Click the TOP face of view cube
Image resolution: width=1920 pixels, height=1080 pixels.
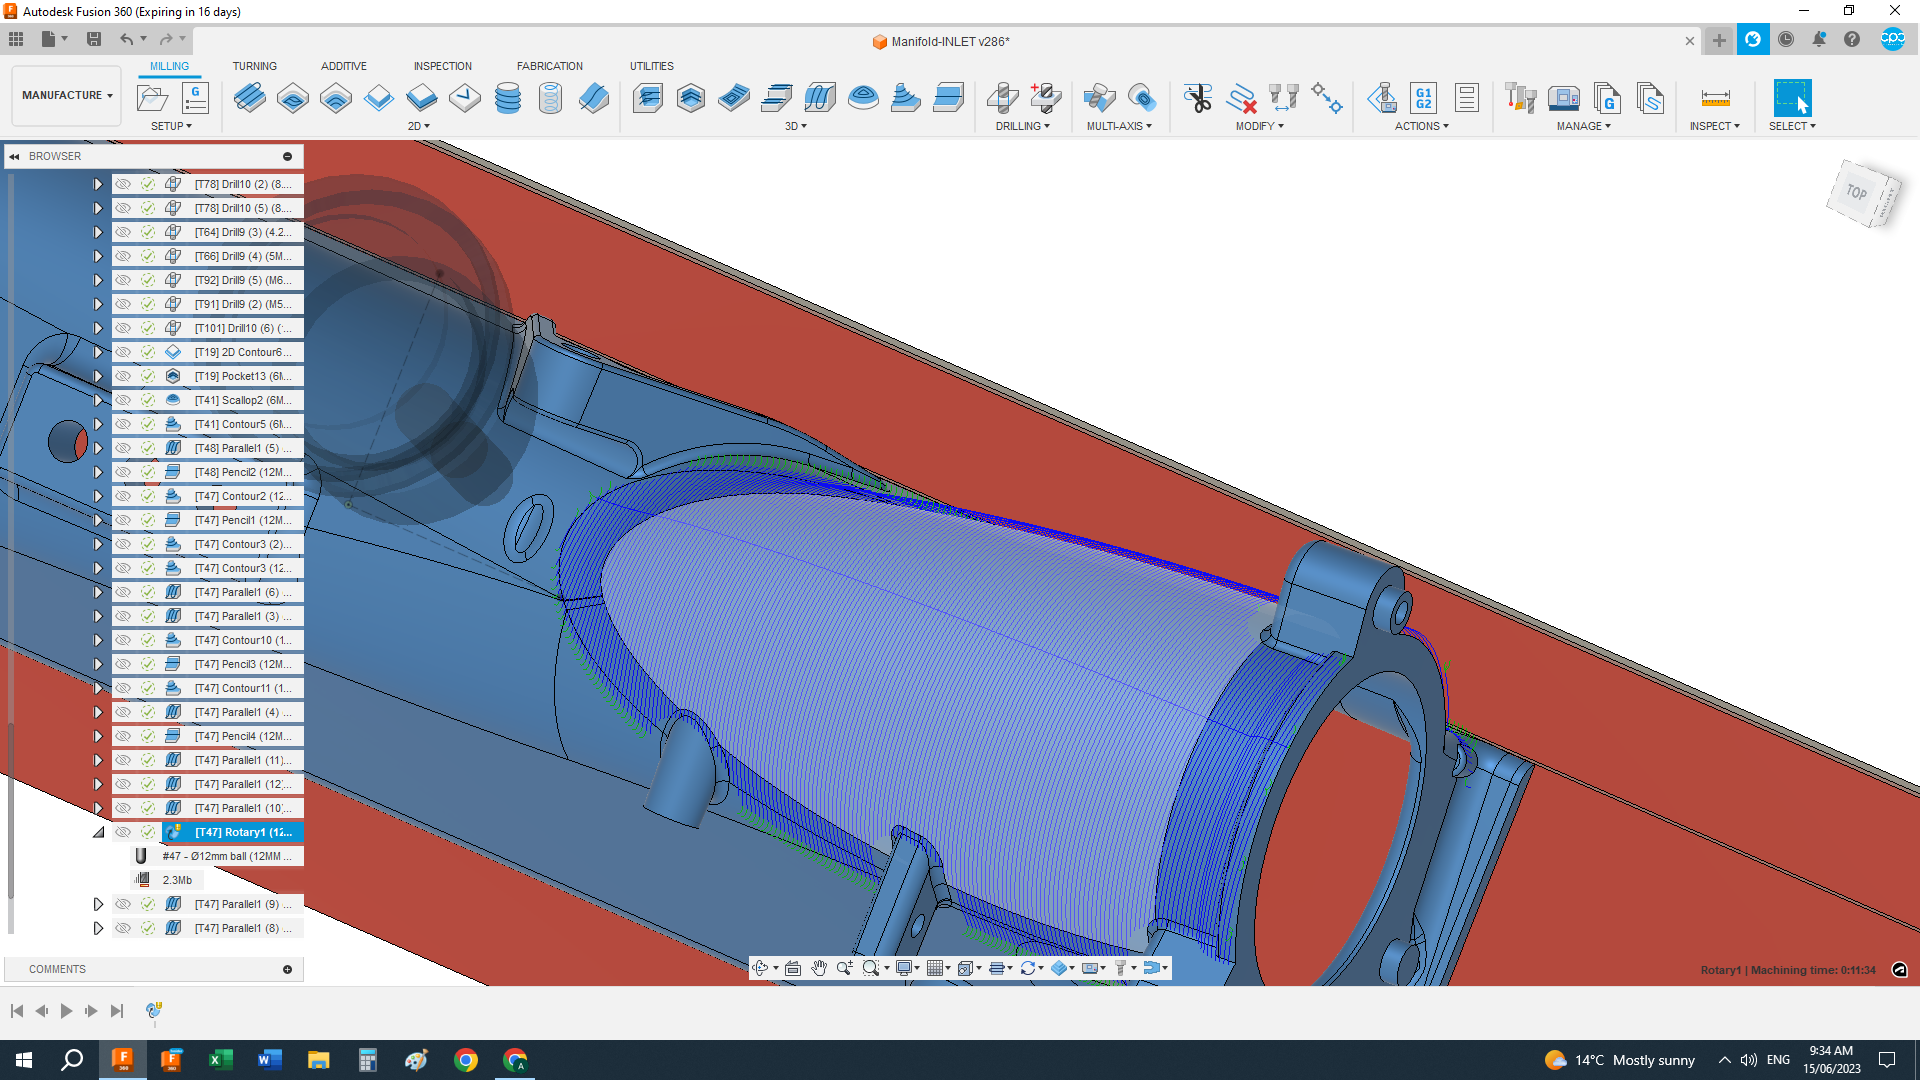[x=1856, y=191]
